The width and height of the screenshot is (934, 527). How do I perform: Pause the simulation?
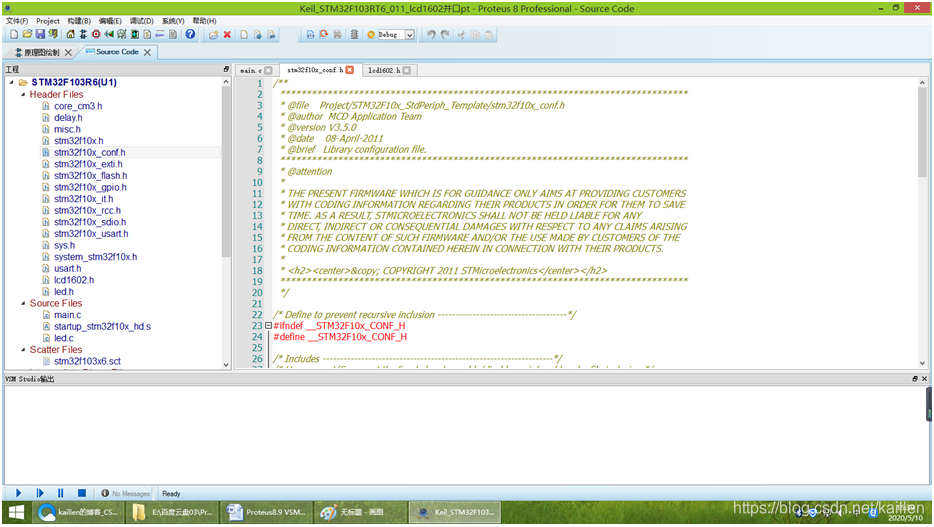pyautogui.click(x=61, y=493)
